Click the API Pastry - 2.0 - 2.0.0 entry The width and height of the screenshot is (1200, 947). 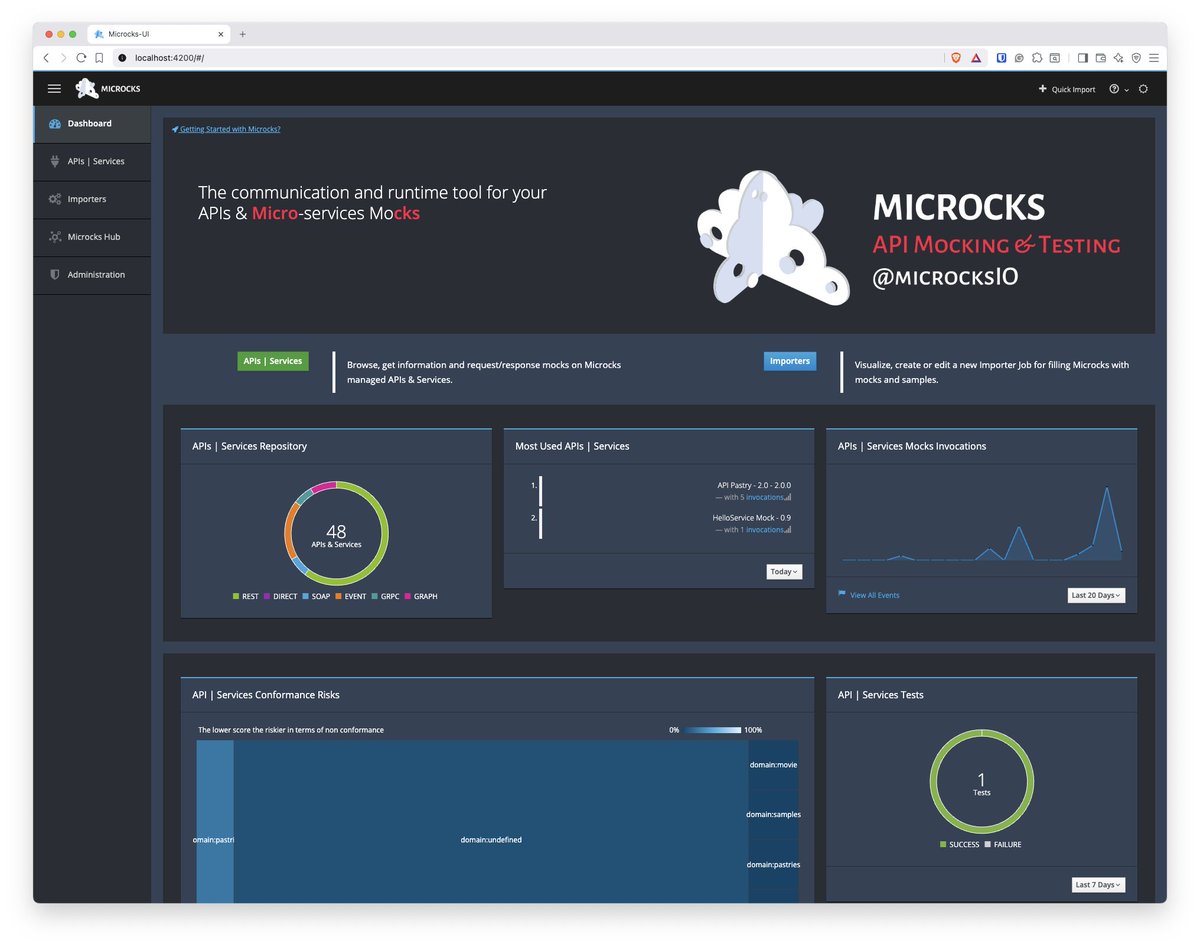tap(753, 485)
